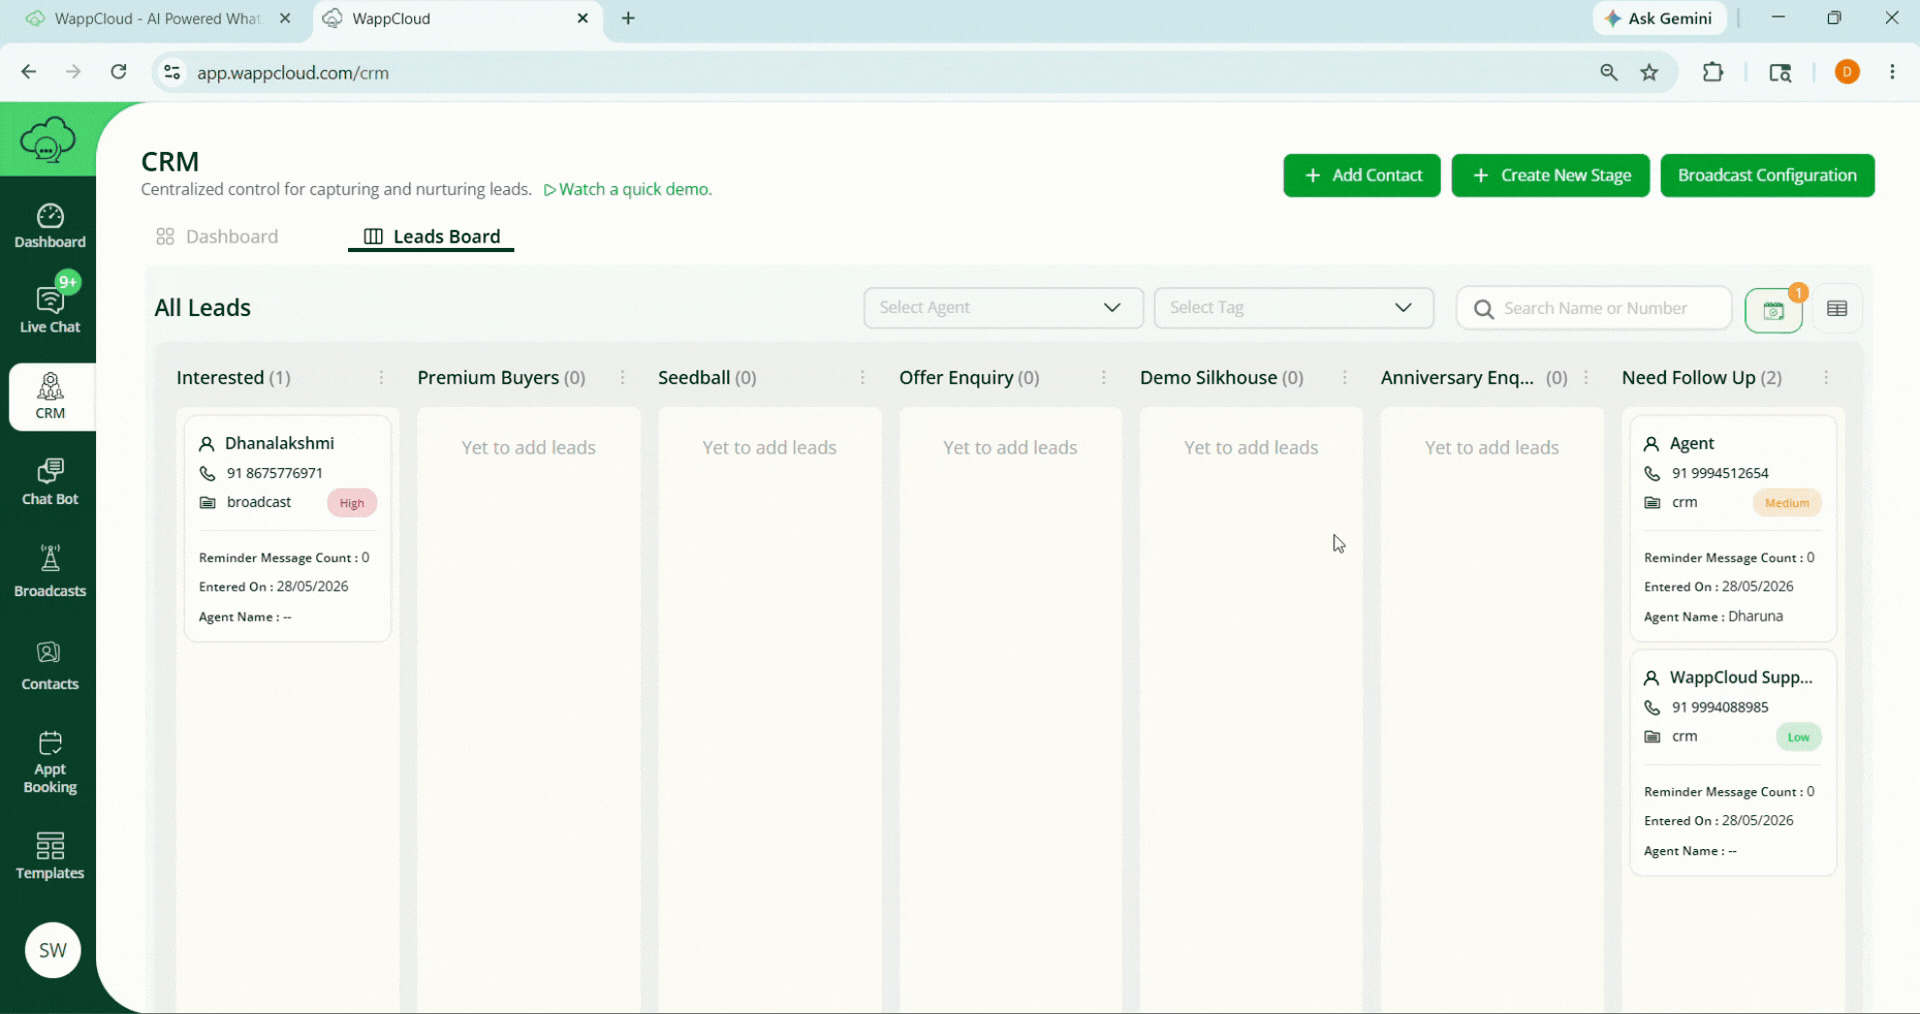Open Appt Booking in the sidebar
This screenshot has width=1920, height=1014.
coord(50,762)
